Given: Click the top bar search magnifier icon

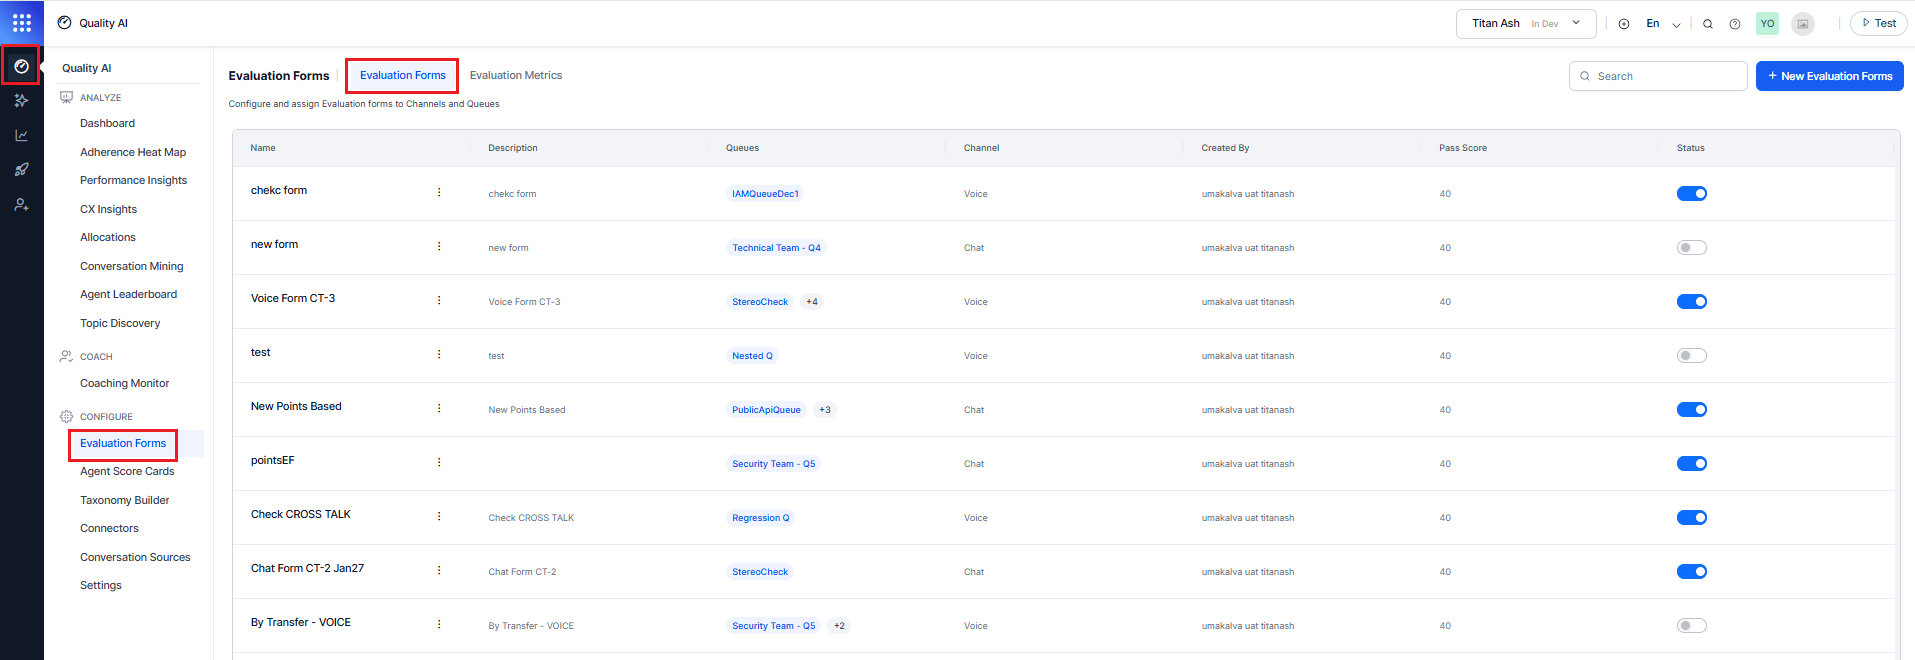Looking at the screenshot, I should pos(1708,24).
